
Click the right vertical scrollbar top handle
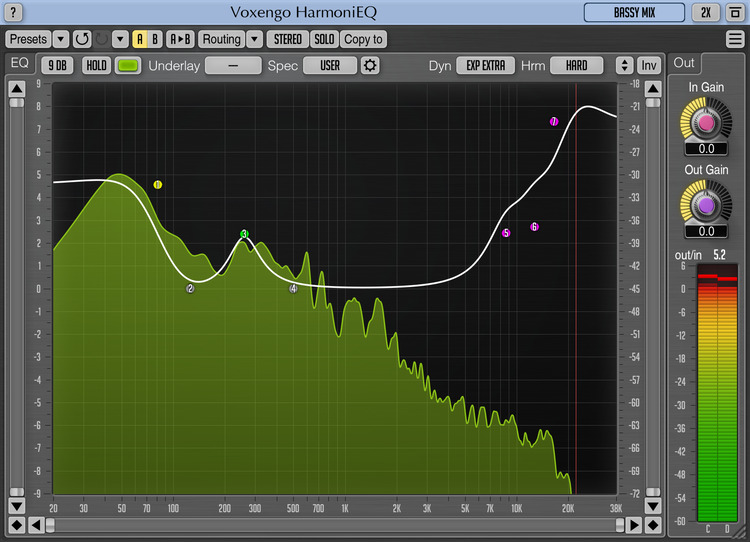pyautogui.click(x=653, y=103)
